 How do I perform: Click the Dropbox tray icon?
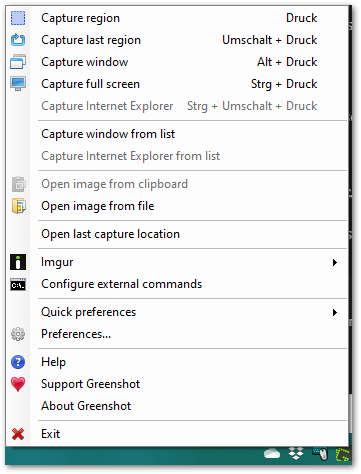click(x=296, y=454)
